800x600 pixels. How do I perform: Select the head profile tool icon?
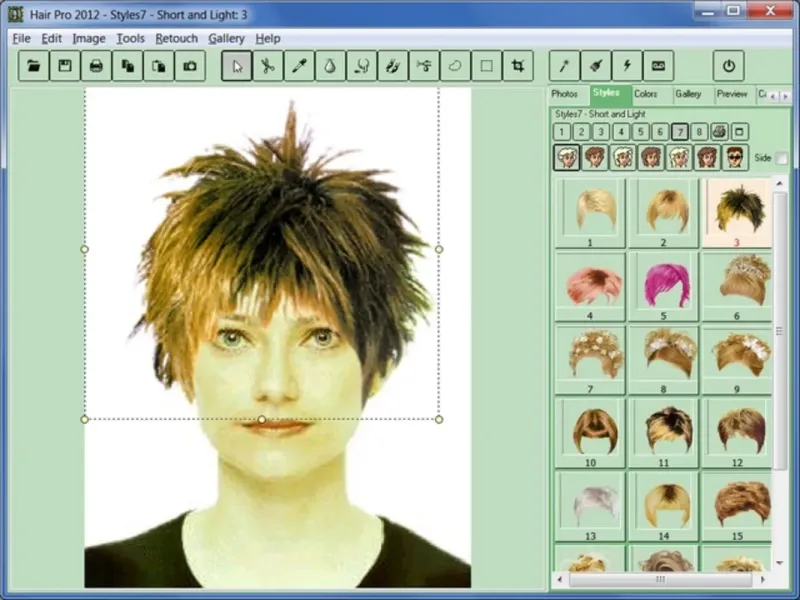pos(362,66)
